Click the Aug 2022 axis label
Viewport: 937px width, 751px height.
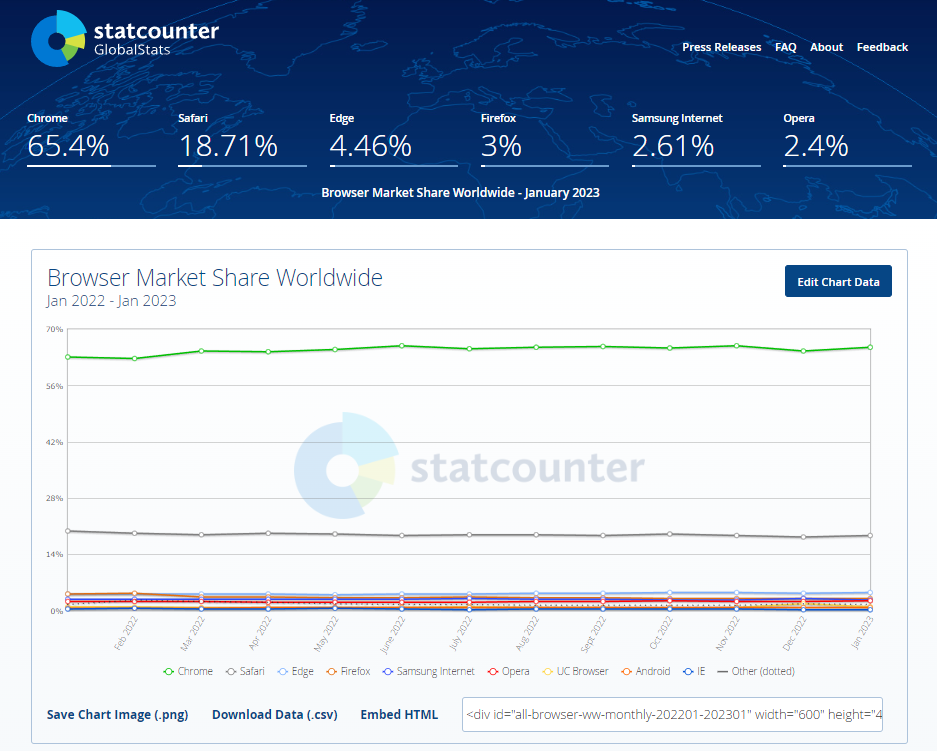[528, 633]
